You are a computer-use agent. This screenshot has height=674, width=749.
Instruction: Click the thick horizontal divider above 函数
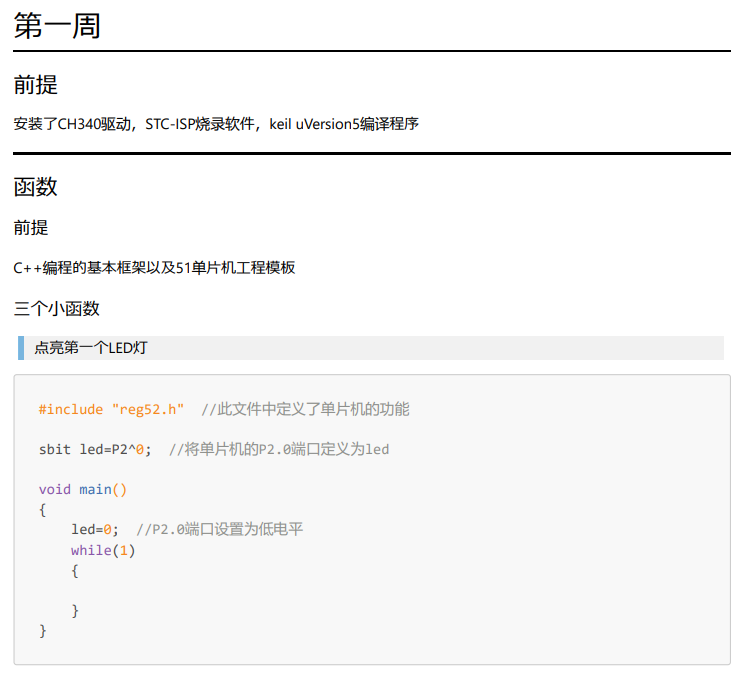point(372,153)
